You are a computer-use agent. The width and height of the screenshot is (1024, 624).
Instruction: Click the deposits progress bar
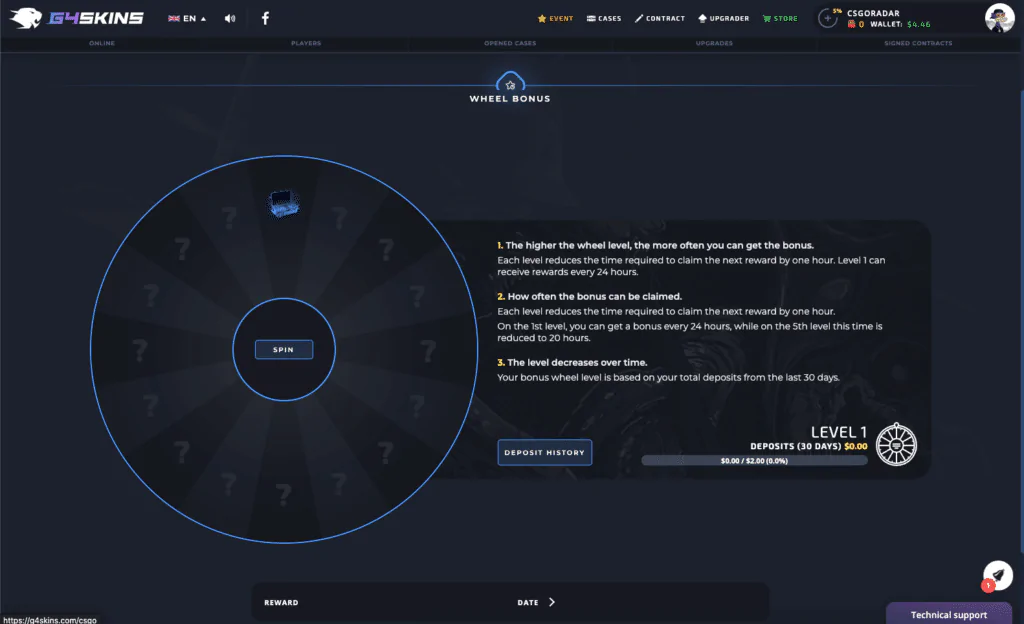[754, 461]
